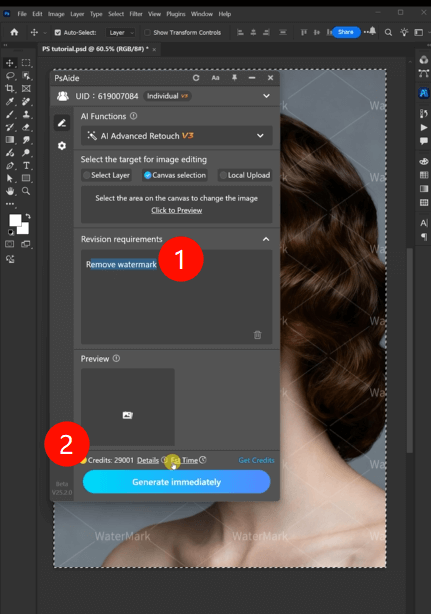Select the Spot Healing Brush tool
This screenshot has height=614, width=431.
26,101
